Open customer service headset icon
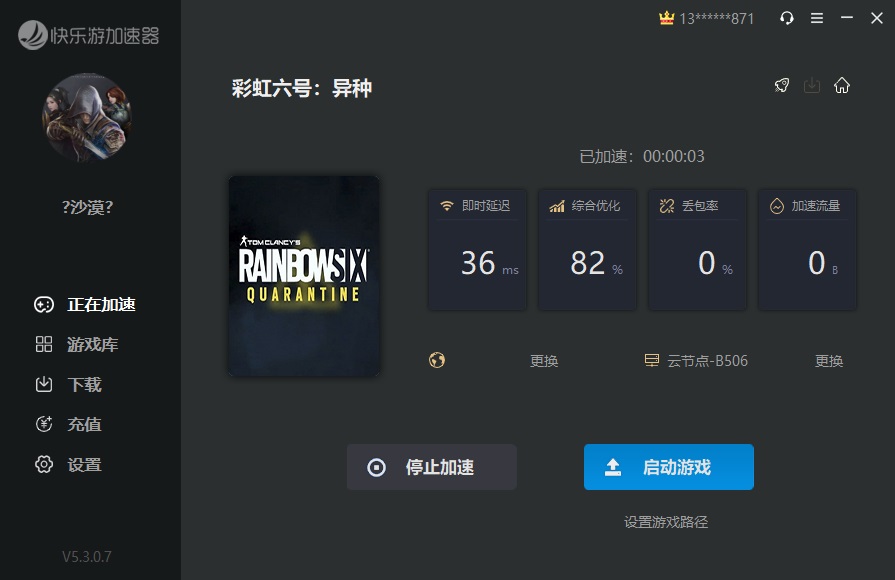Image resolution: width=895 pixels, height=580 pixels. [x=787, y=18]
